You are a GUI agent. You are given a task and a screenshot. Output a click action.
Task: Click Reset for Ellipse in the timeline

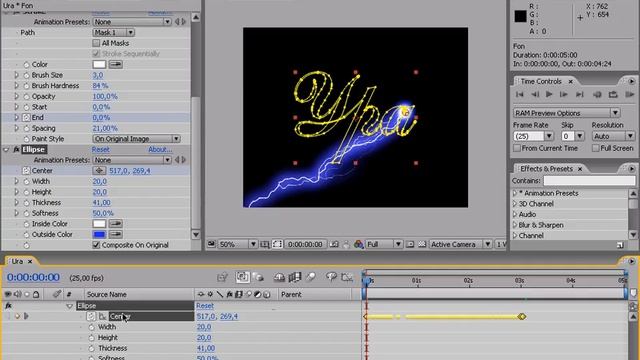[205, 306]
